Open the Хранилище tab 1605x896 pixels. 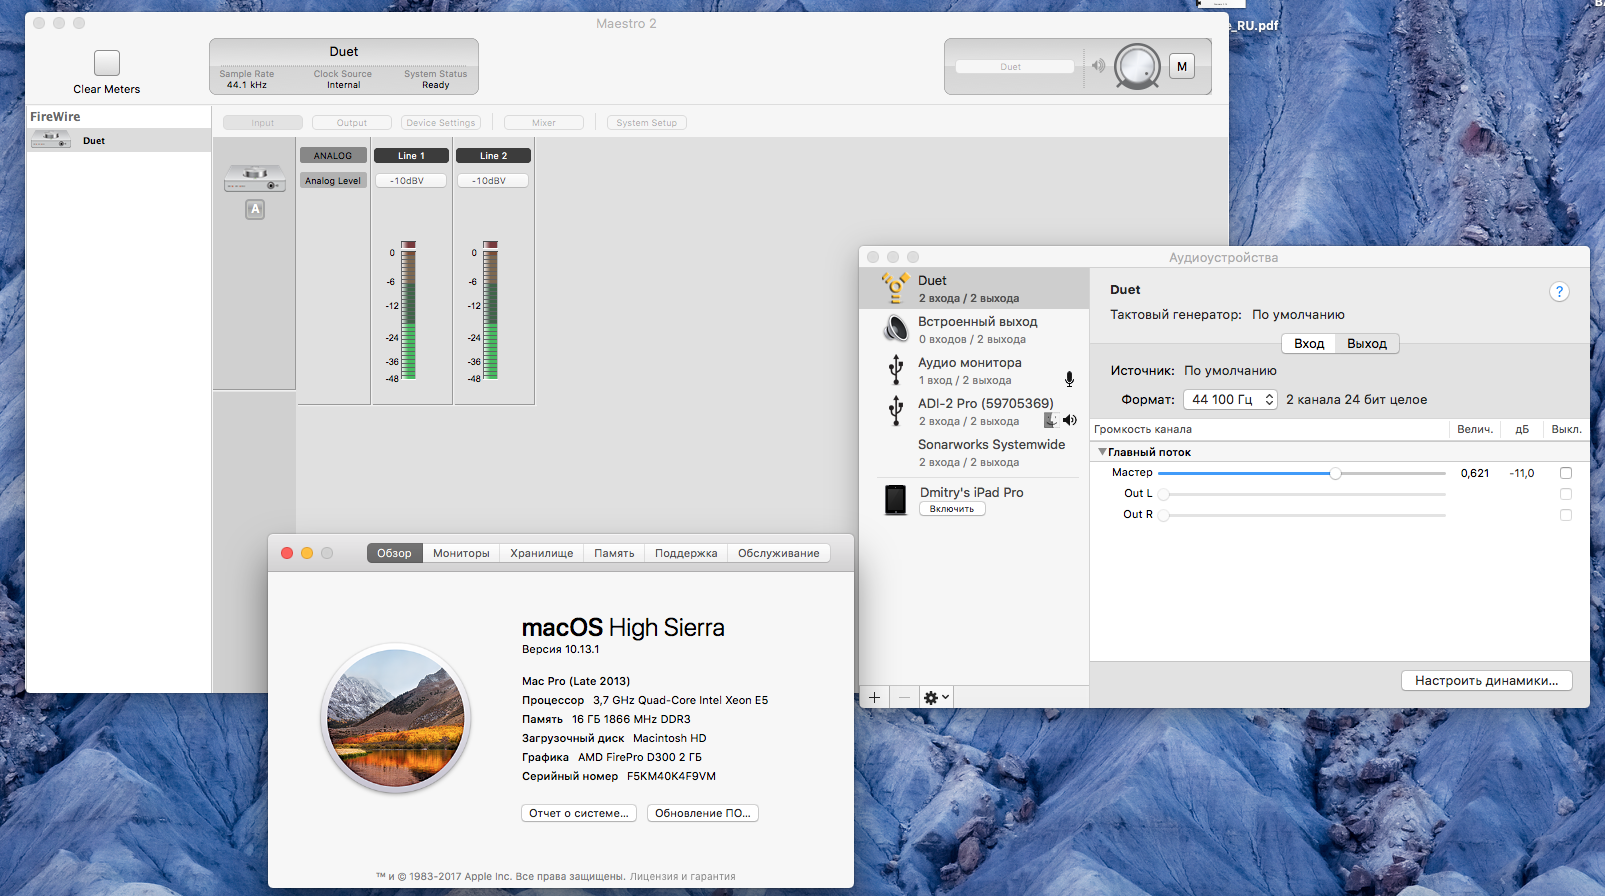pos(542,553)
